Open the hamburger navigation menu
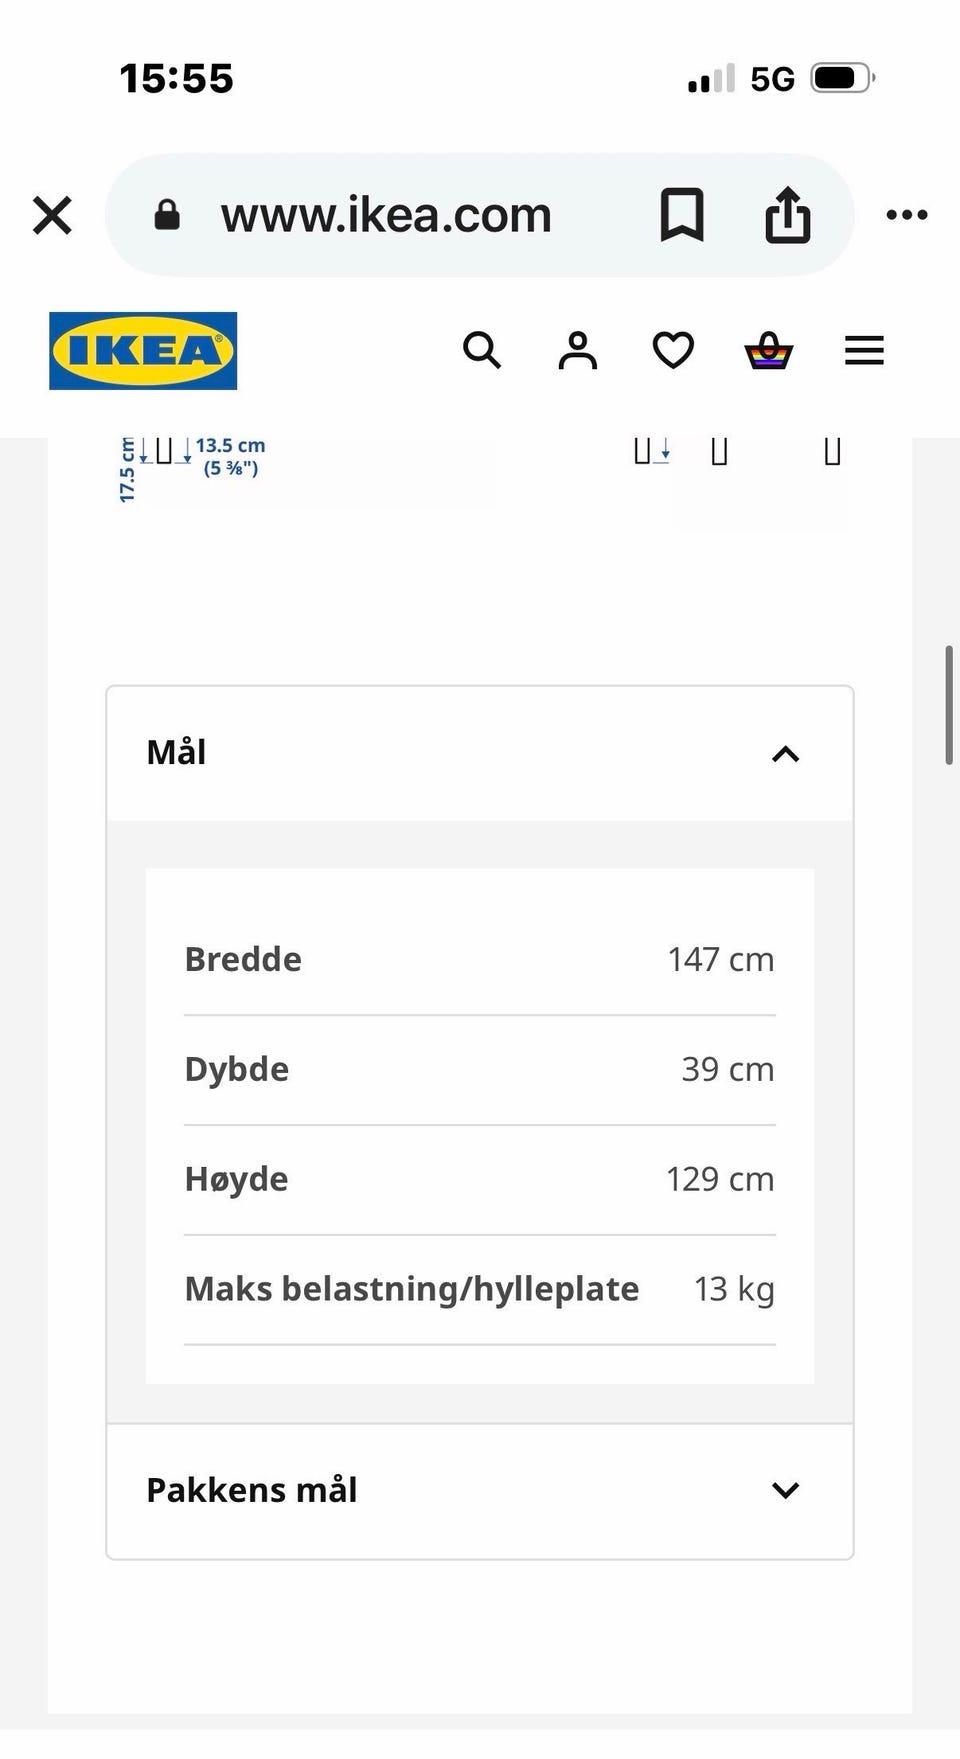 865,351
